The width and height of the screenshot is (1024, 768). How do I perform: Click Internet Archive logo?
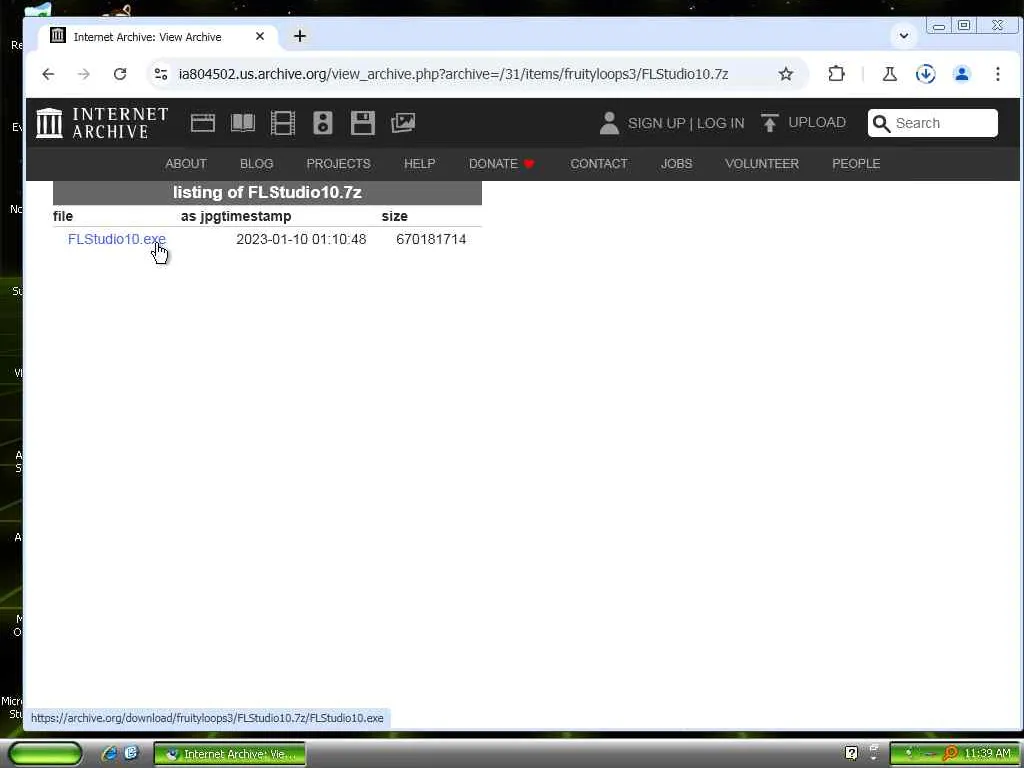(102, 123)
